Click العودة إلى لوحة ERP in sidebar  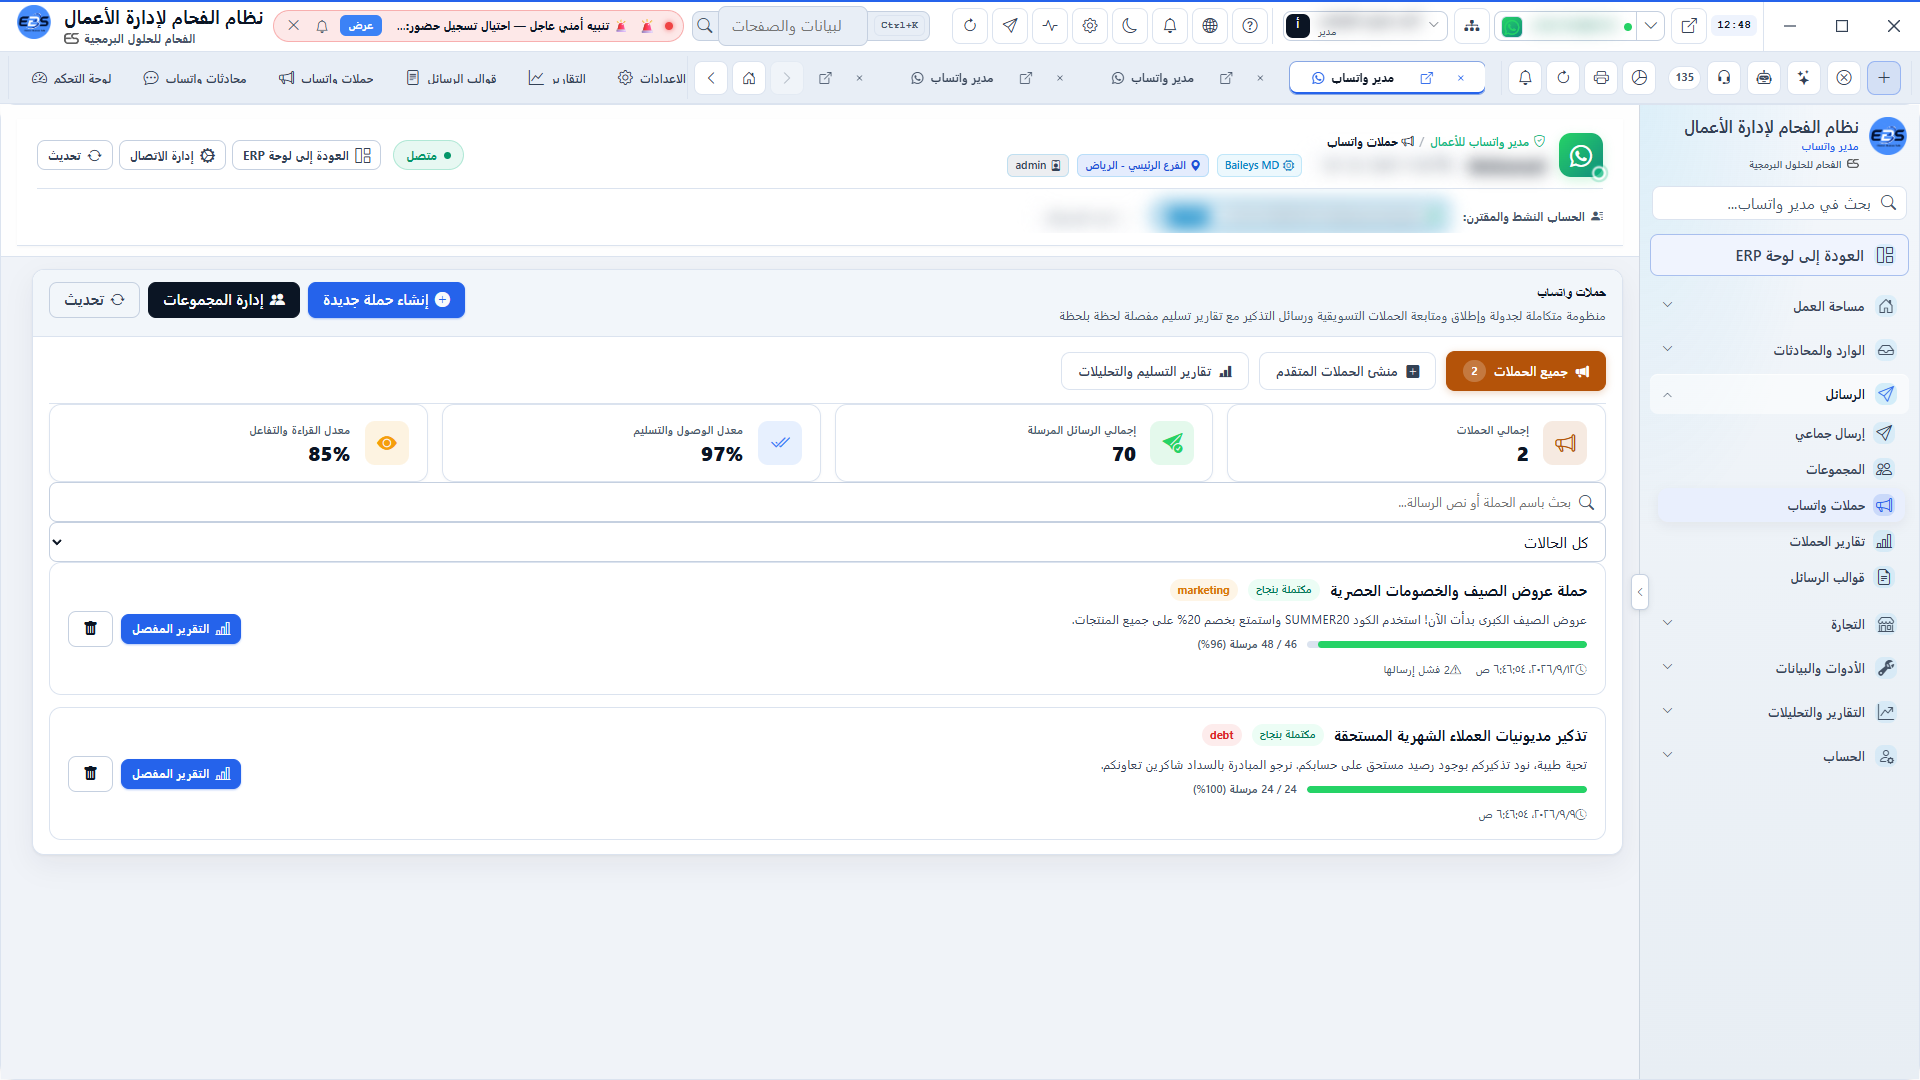point(1779,255)
